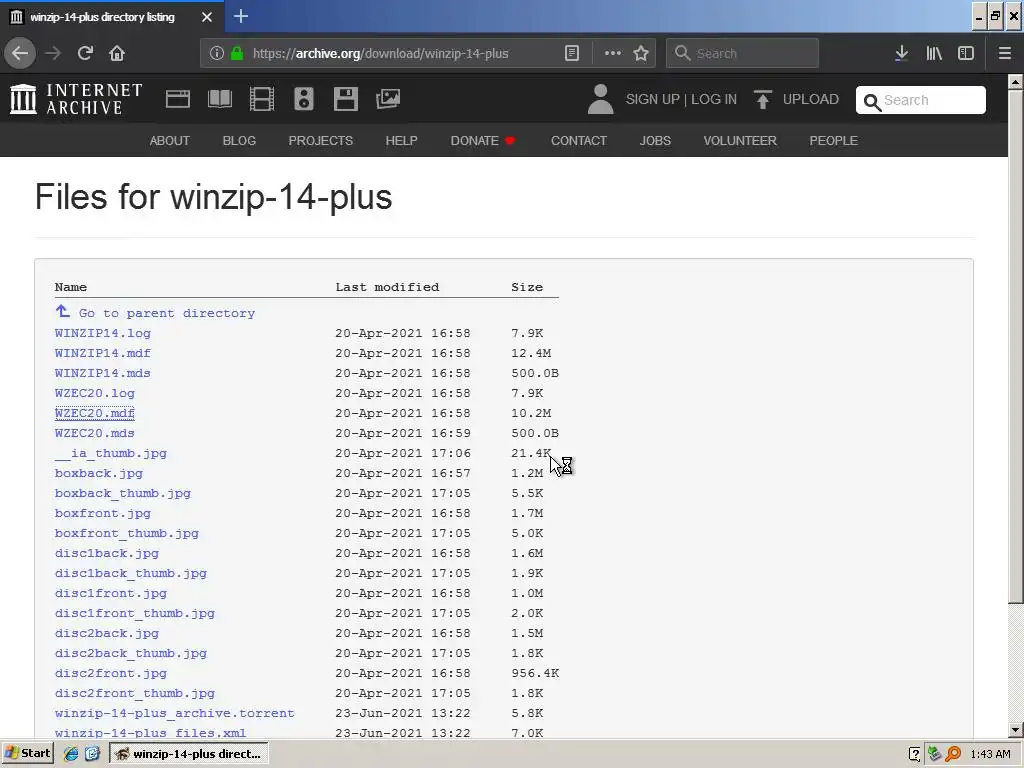Viewport: 1024px width, 768px height.
Task: Open a new tab with the plus button
Action: pos(240,16)
